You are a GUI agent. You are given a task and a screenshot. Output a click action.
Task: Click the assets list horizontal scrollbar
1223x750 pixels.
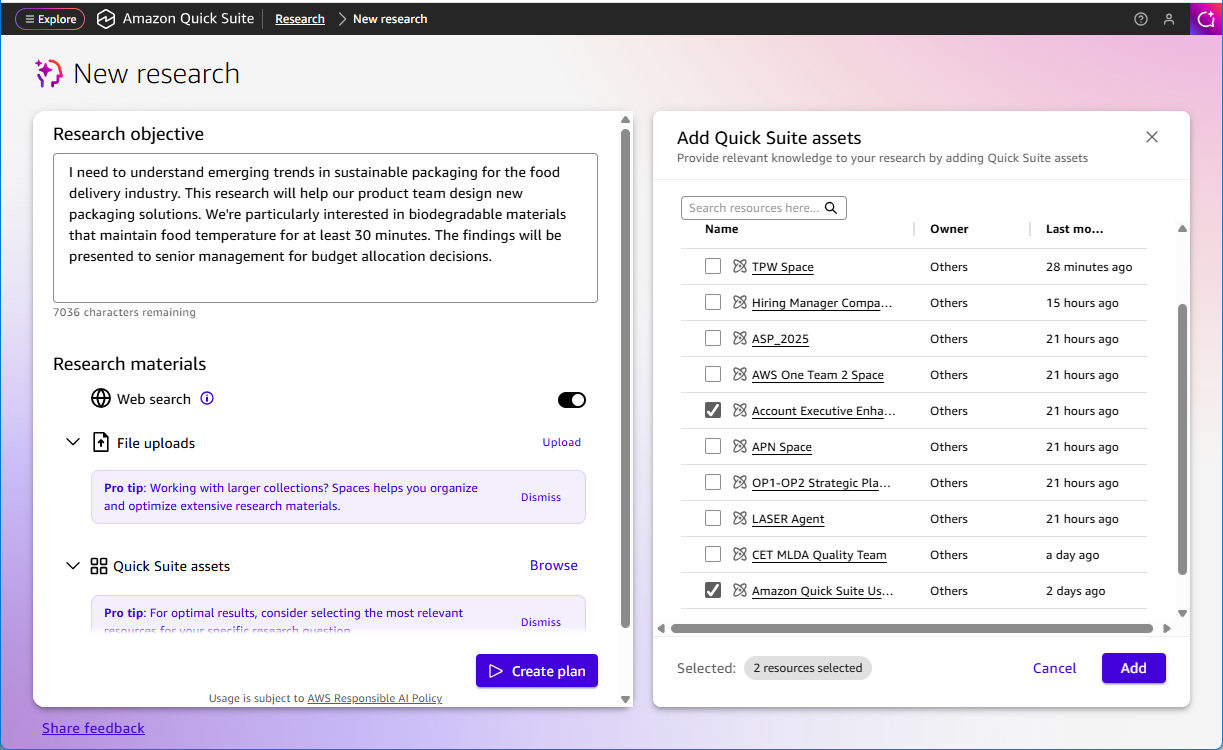coord(911,629)
